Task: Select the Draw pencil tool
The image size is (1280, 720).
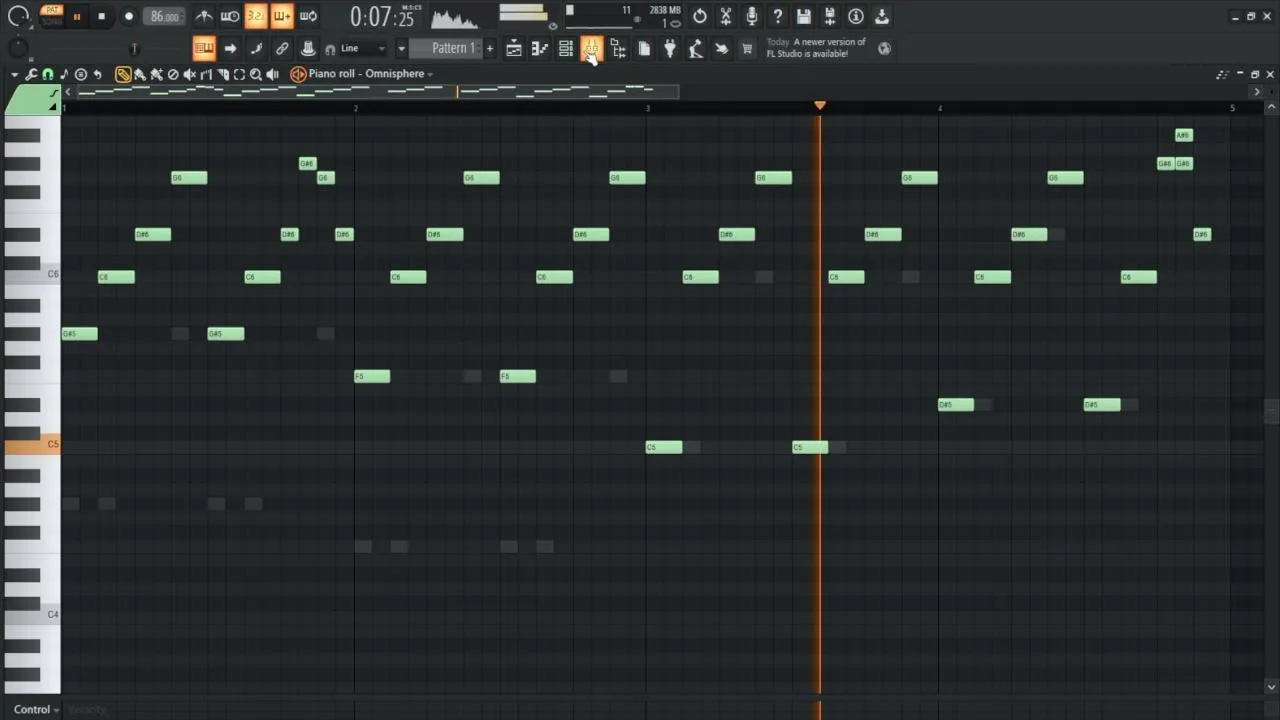Action: tap(123, 74)
